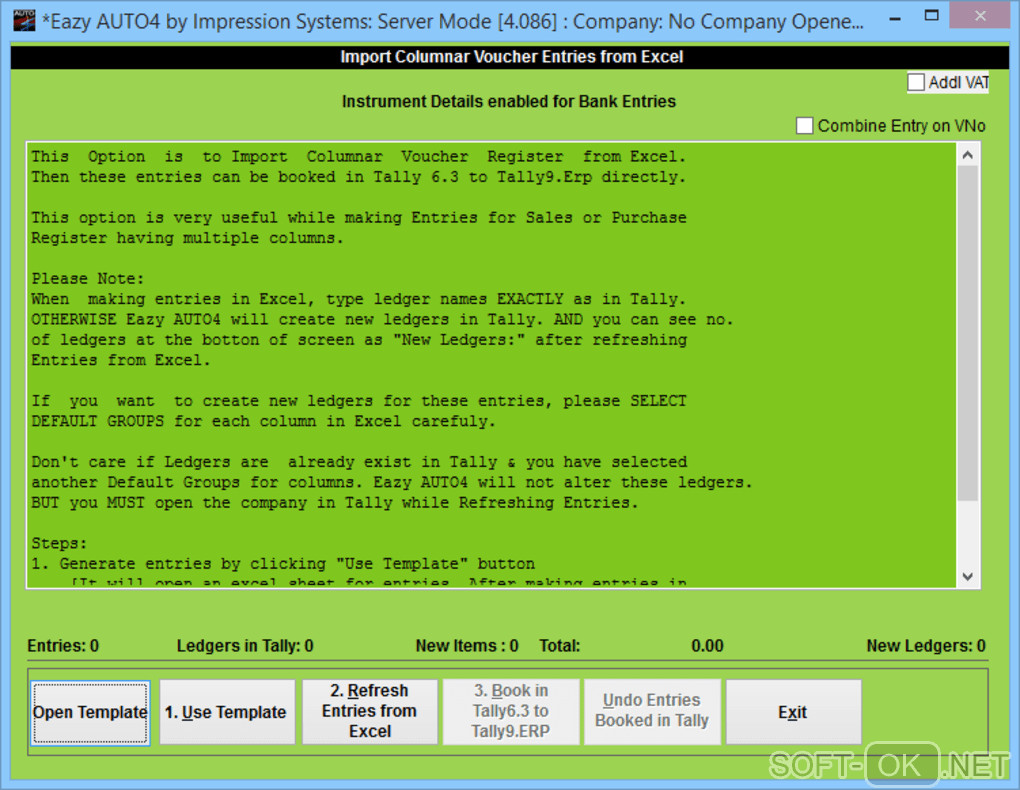Click 'Instrument Details enabled for Bank Entries' text
This screenshot has width=1020, height=790.
(509, 102)
